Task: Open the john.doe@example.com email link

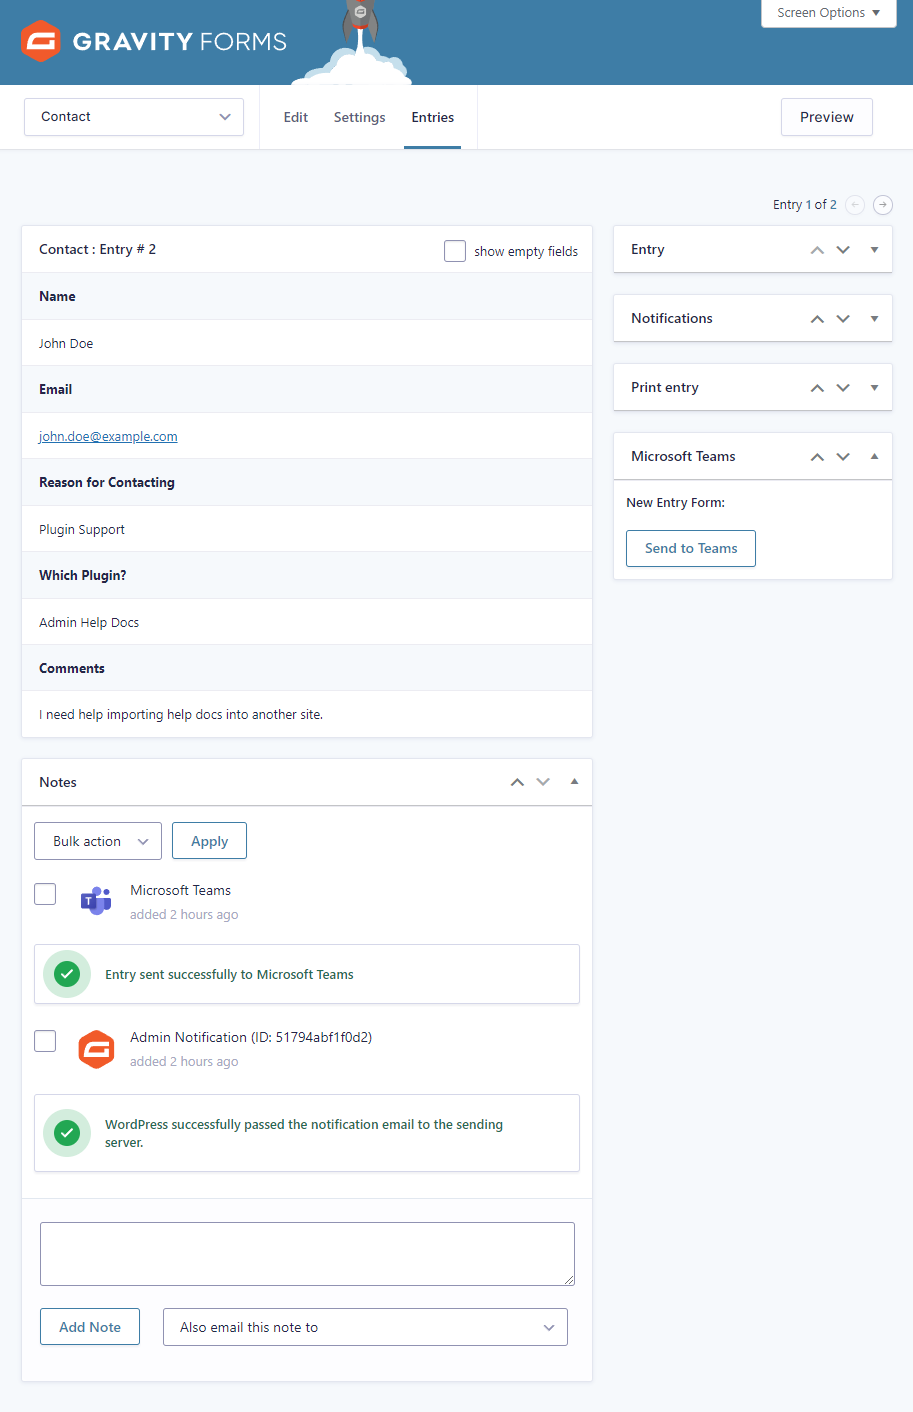Action: 107,436
